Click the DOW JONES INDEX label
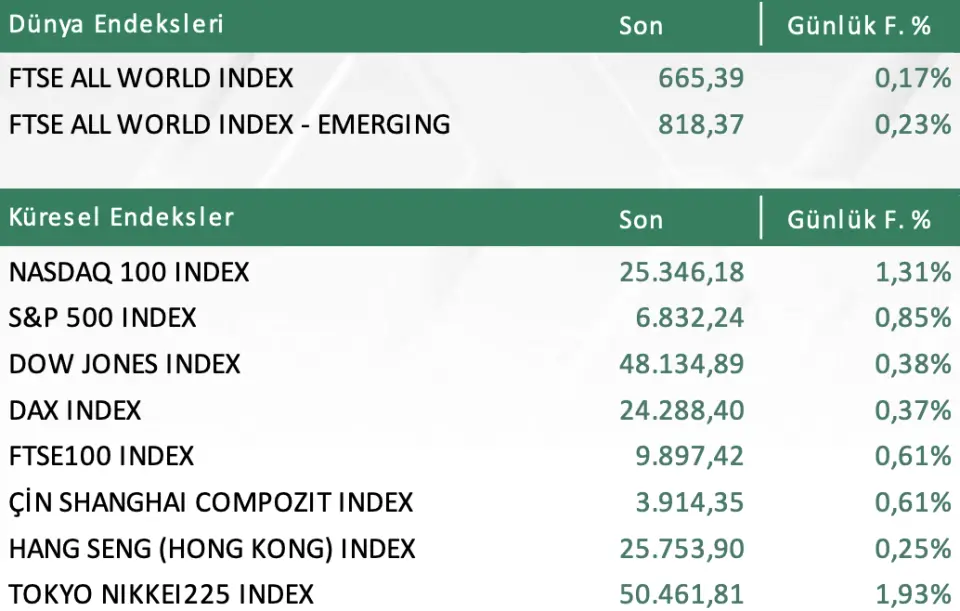The image size is (960, 611). tap(125, 364)
